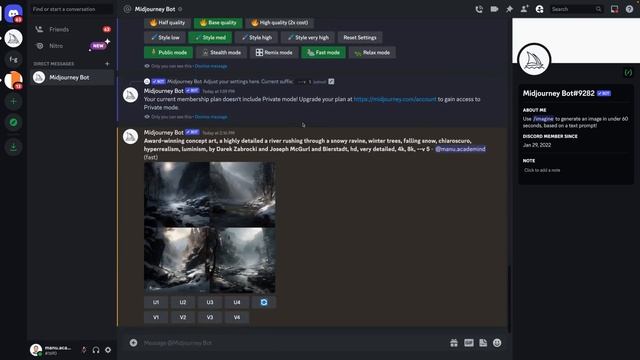
Task: Click Midjourney Bot avatar beside prompt message
Action: (131, 136)
